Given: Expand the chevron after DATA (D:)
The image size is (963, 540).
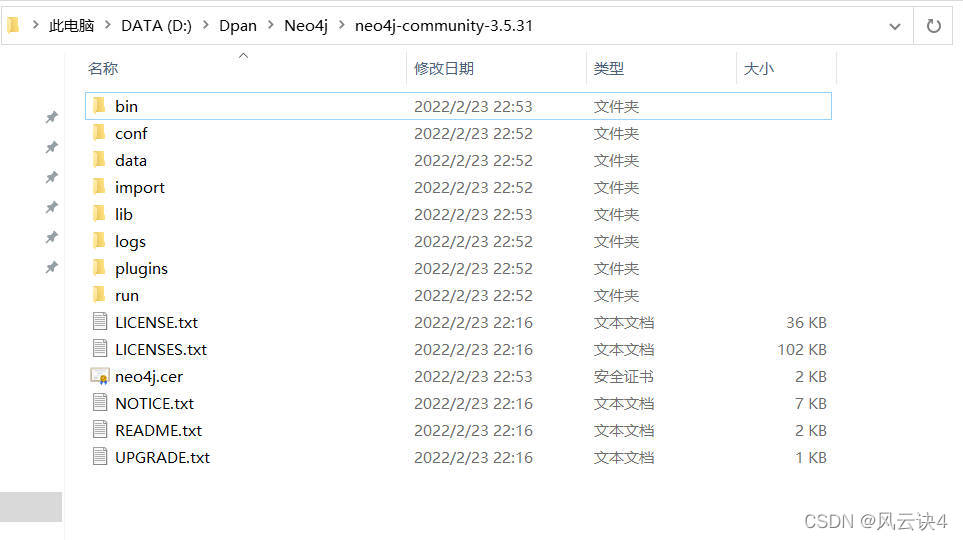Looking at the screenshot, I should click(206, 25).
